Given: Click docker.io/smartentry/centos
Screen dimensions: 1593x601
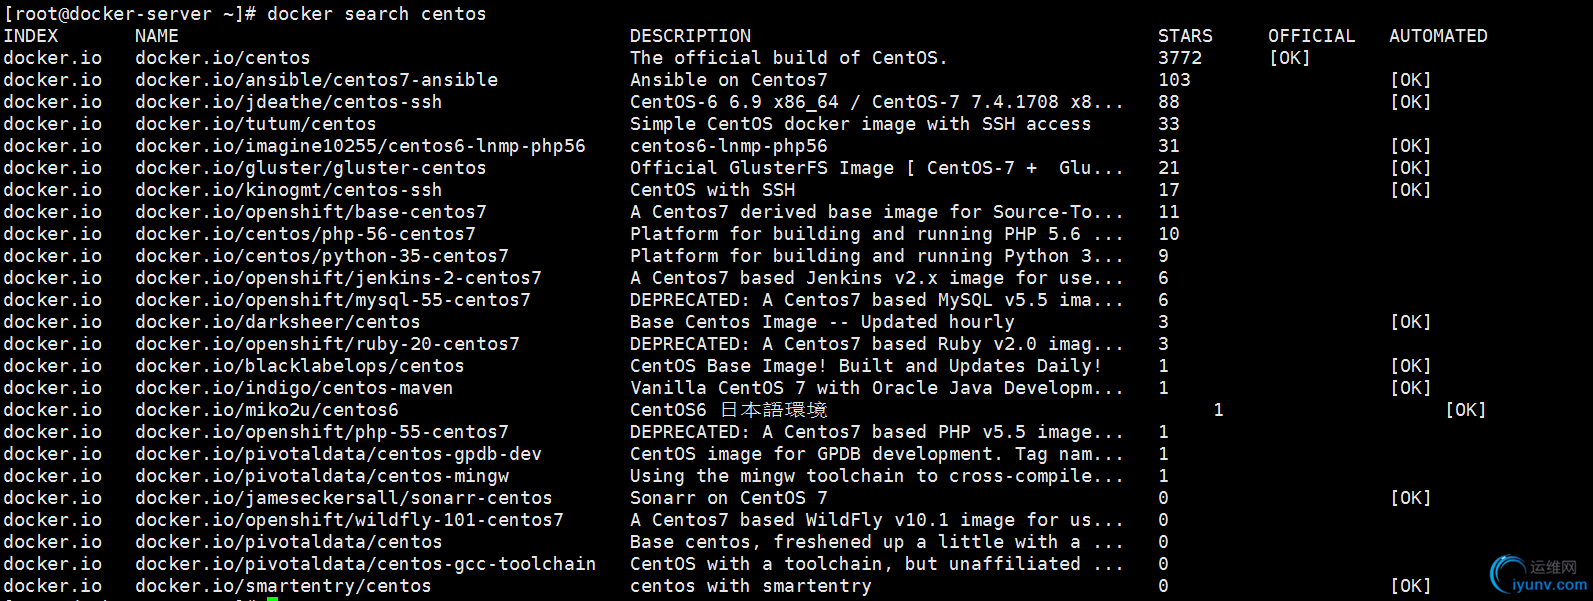Looking at the screenshot, I should click(x=283, y=586).
